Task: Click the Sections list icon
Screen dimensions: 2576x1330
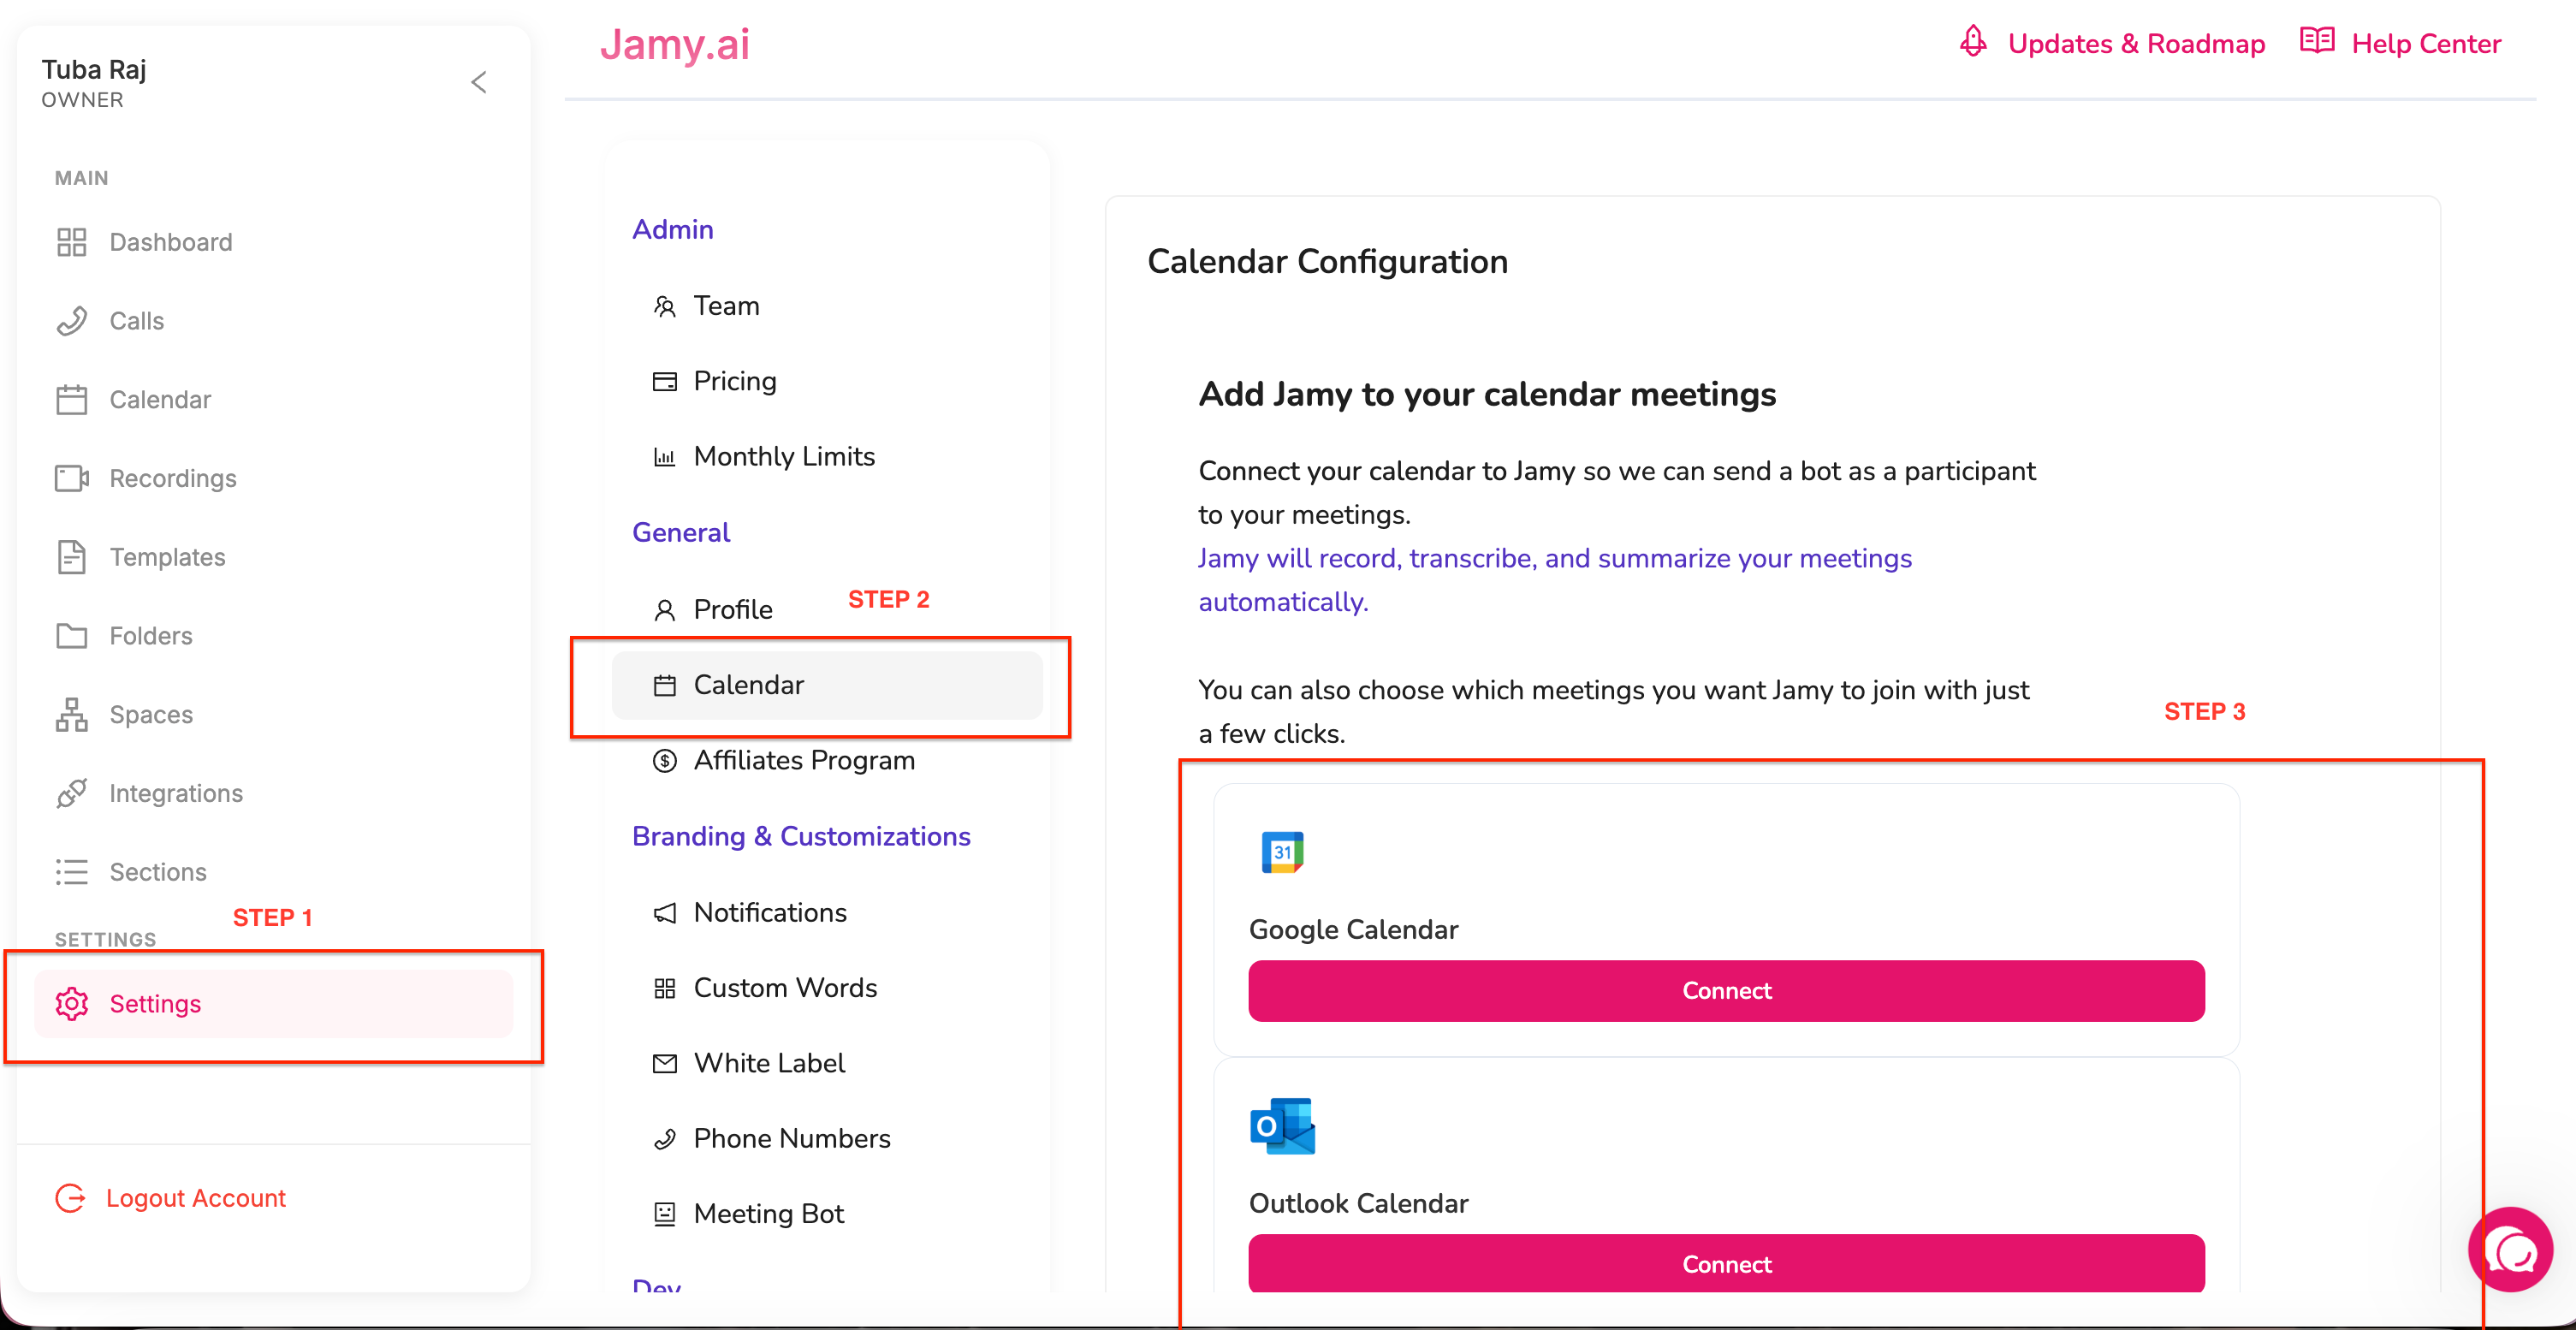Action: [x=71, y=872]
